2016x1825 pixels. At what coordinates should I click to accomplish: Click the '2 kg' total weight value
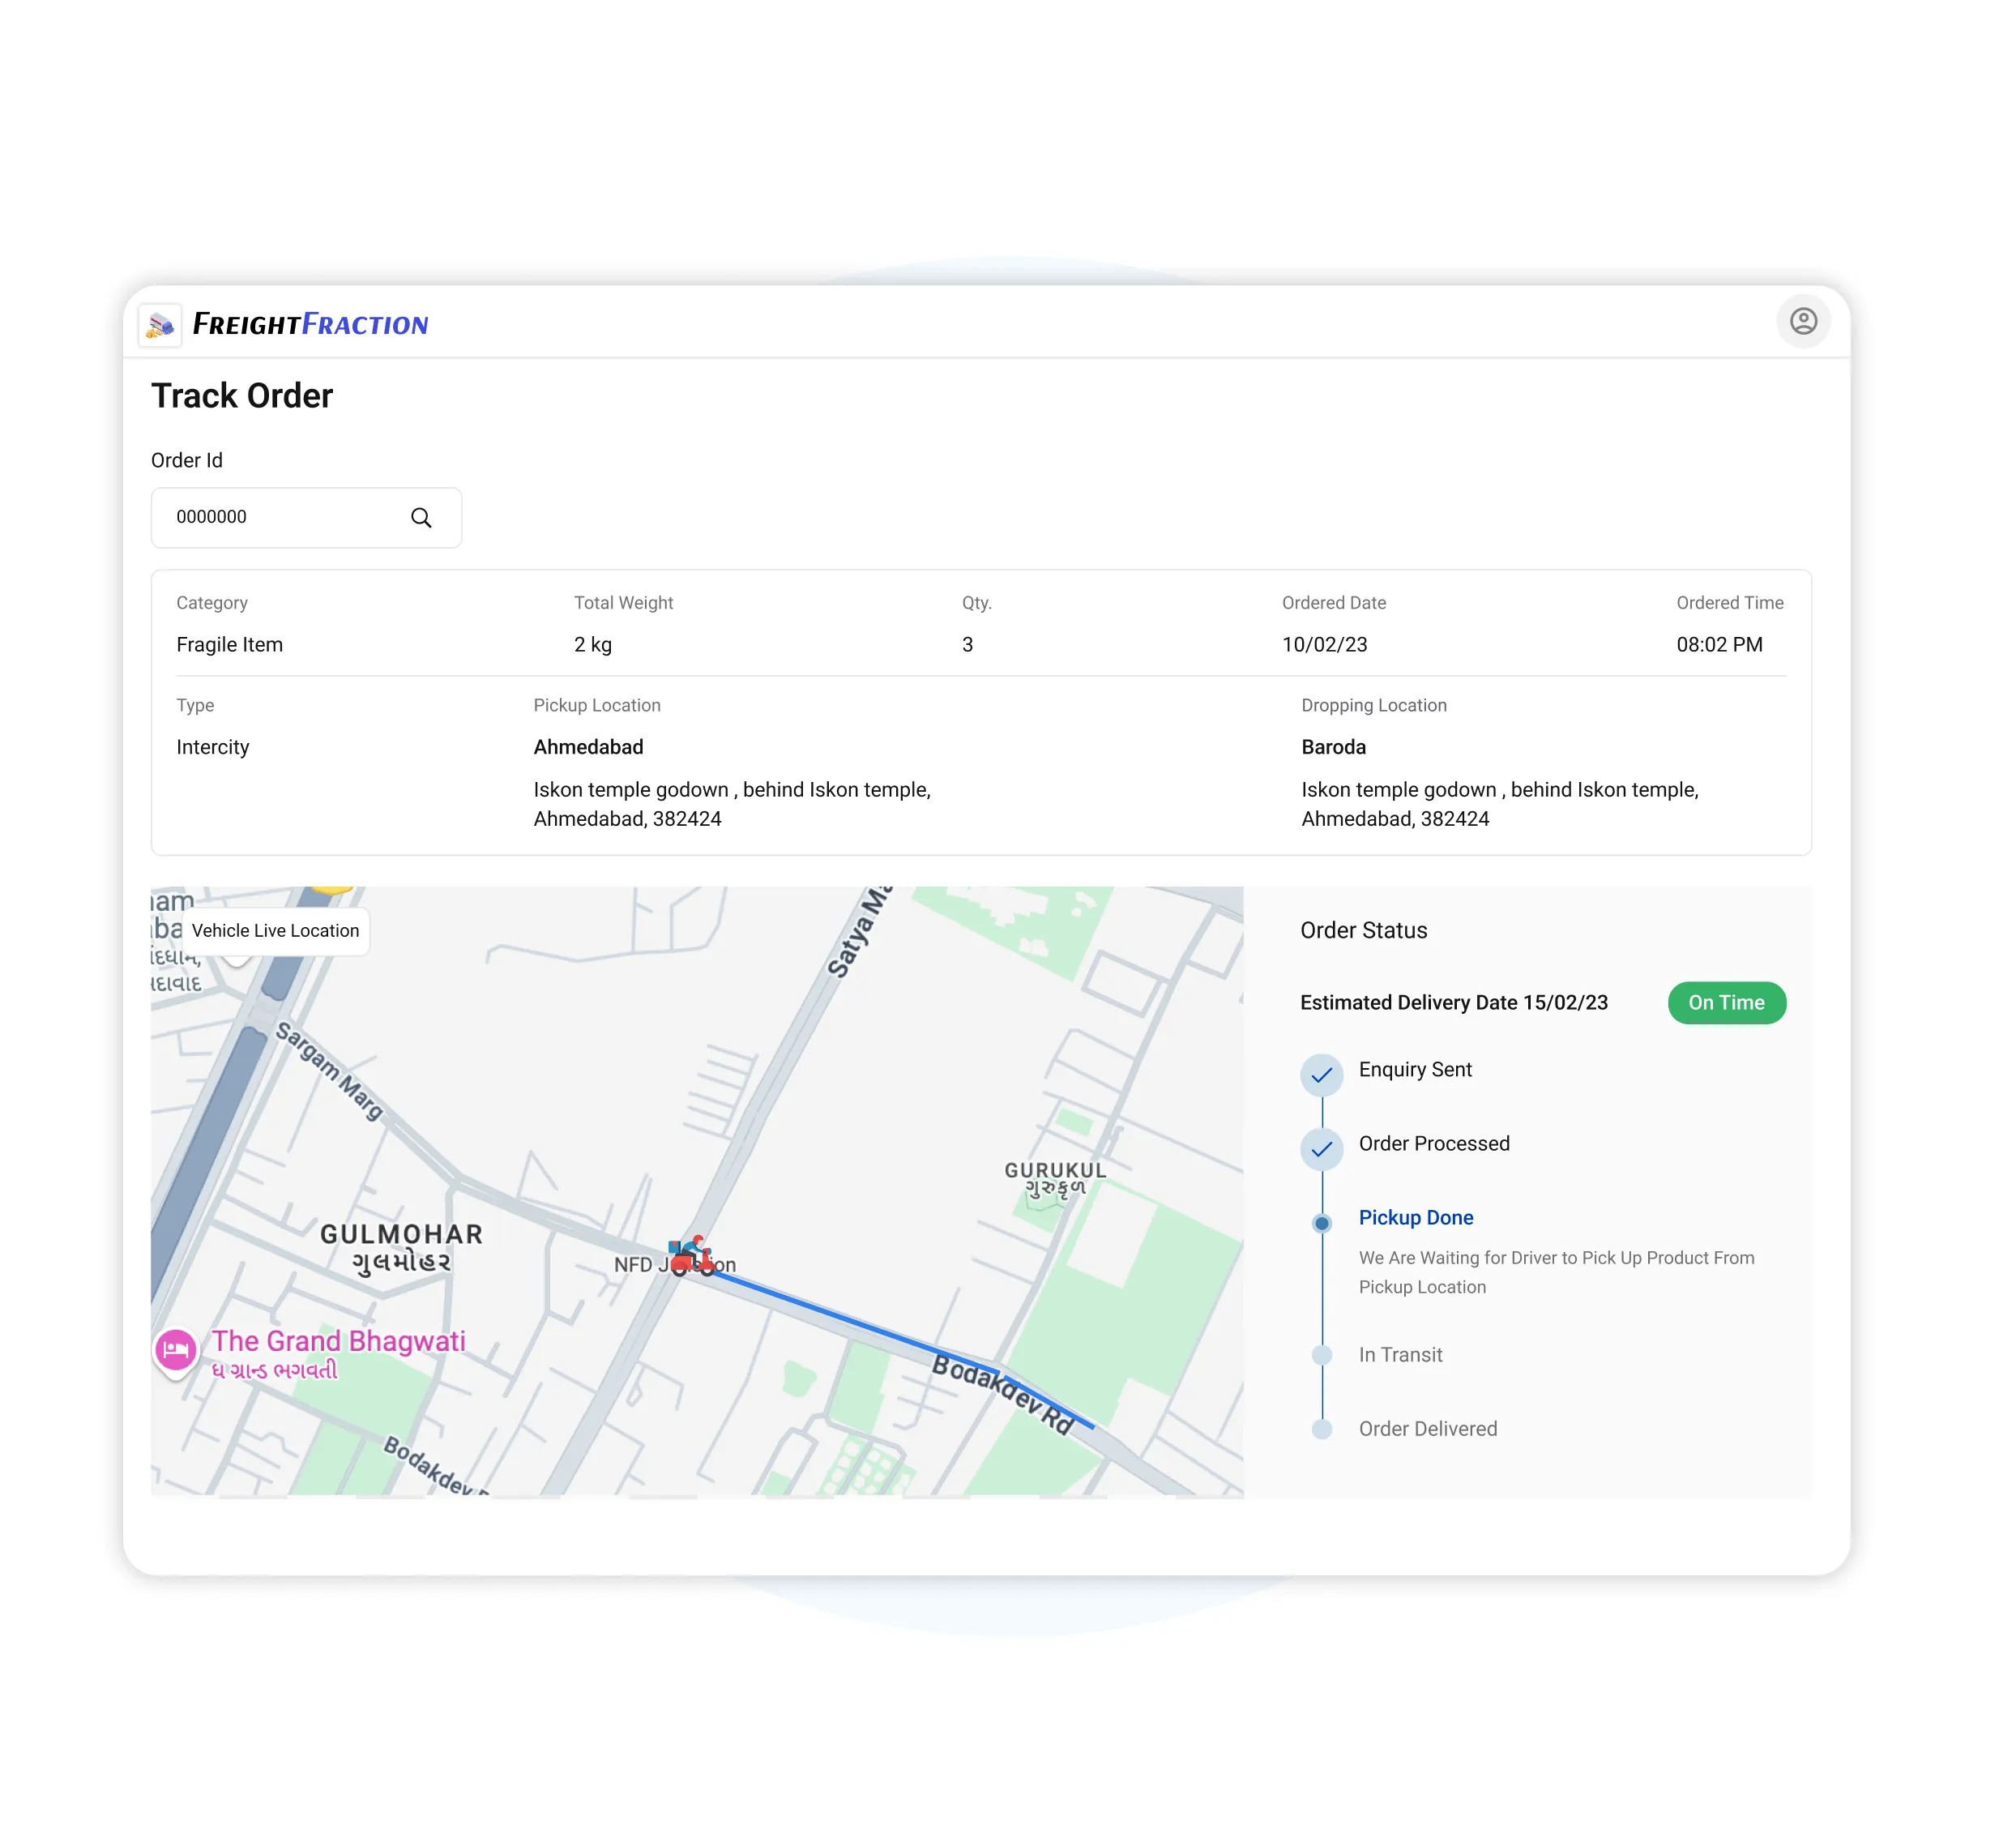pyautogui.click(x=592, y=645)
